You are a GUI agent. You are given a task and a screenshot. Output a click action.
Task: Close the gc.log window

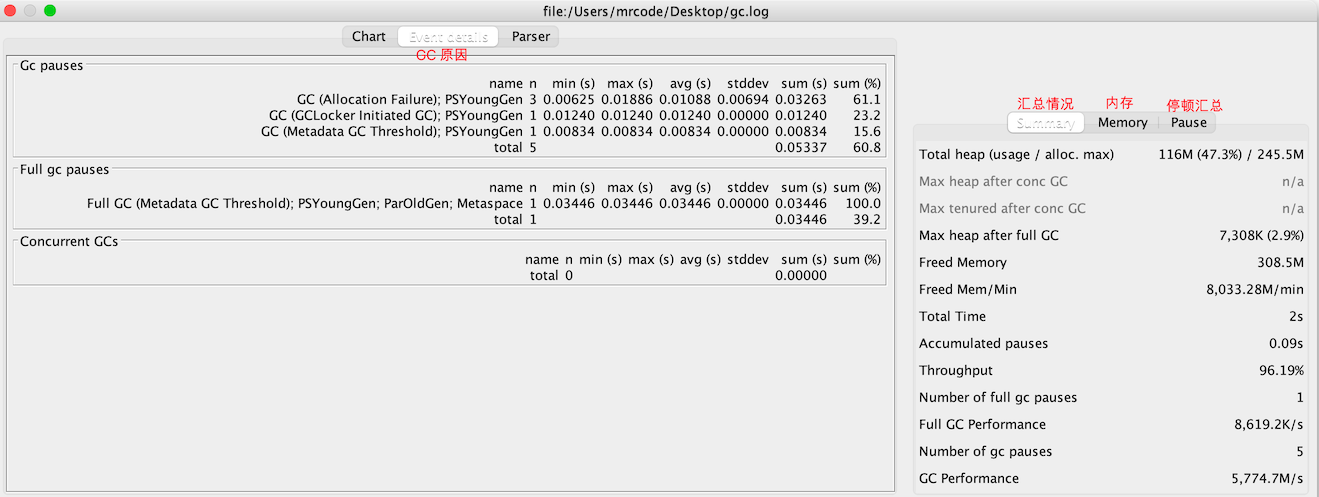(10, 10)
